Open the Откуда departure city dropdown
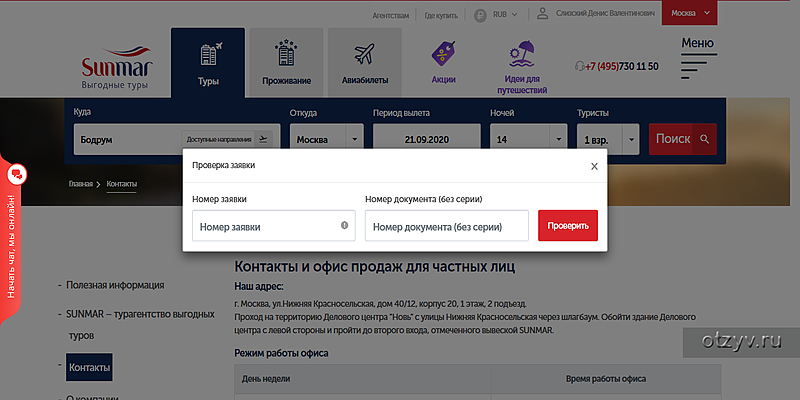Screen dimensions: 800x400 point(326,139)
